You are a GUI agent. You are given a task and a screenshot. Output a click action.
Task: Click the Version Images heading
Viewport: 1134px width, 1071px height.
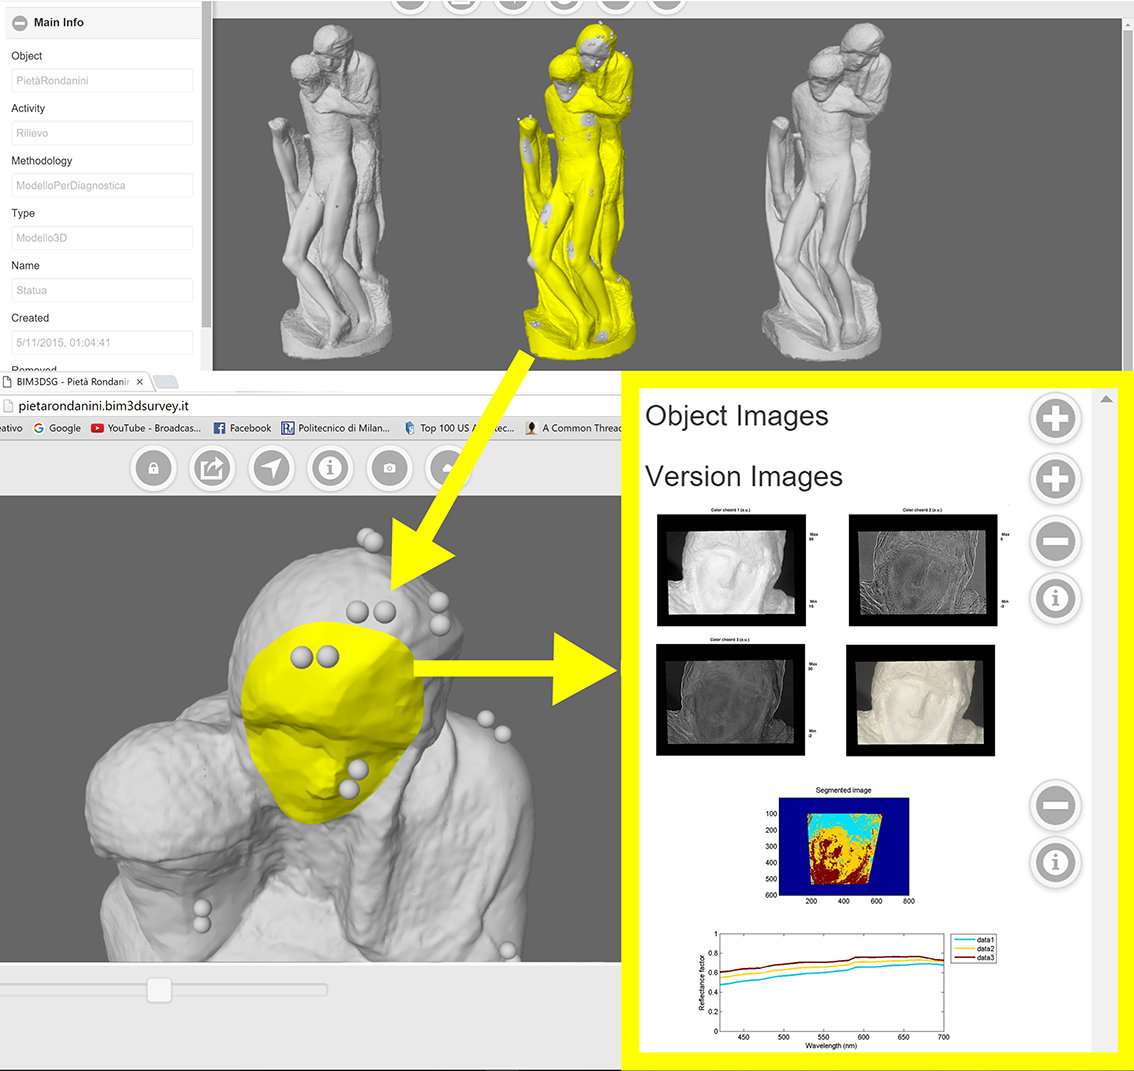click(x=743, y=477)
